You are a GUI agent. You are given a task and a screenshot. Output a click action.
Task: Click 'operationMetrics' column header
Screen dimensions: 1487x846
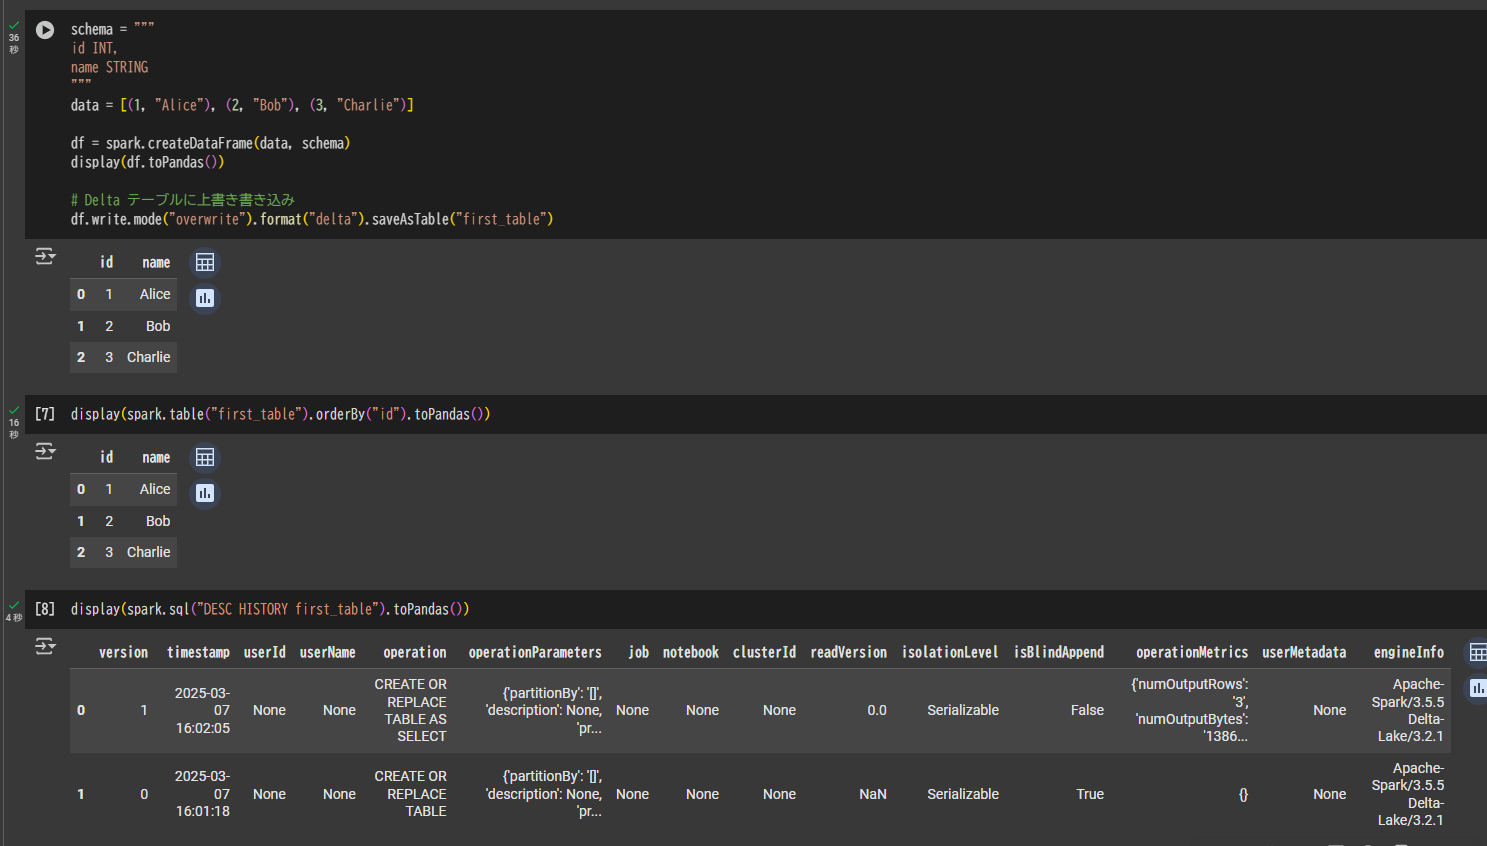click(1192, 653)
